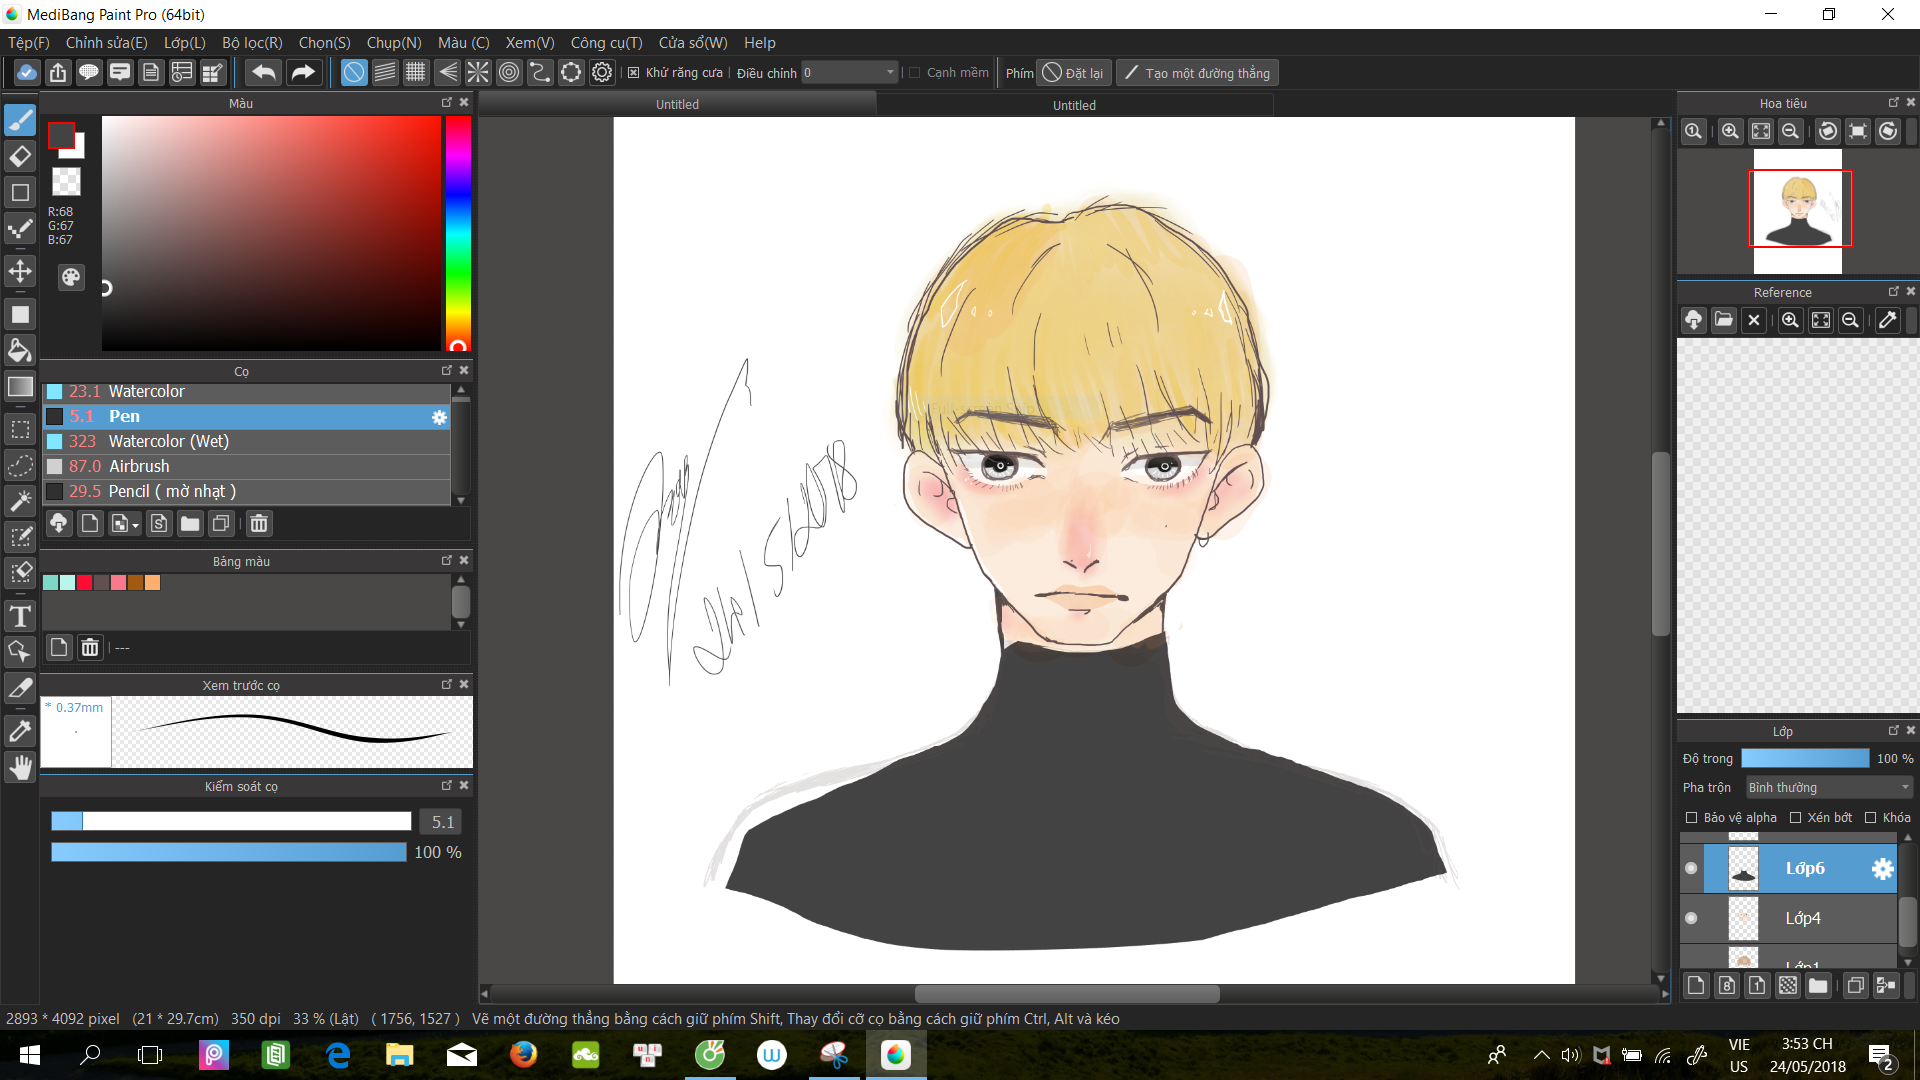Image resolution: width=1920 pixels, height=1080 pixels.
Task: Enable circle snap
Action: 509,72
